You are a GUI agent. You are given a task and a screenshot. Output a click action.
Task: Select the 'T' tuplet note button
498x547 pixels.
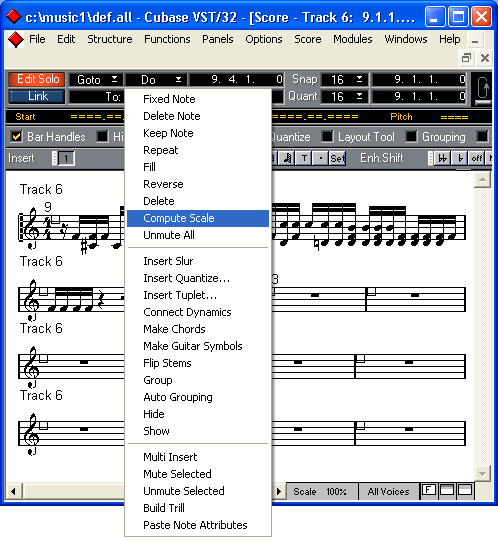click(x=304, y=158)
